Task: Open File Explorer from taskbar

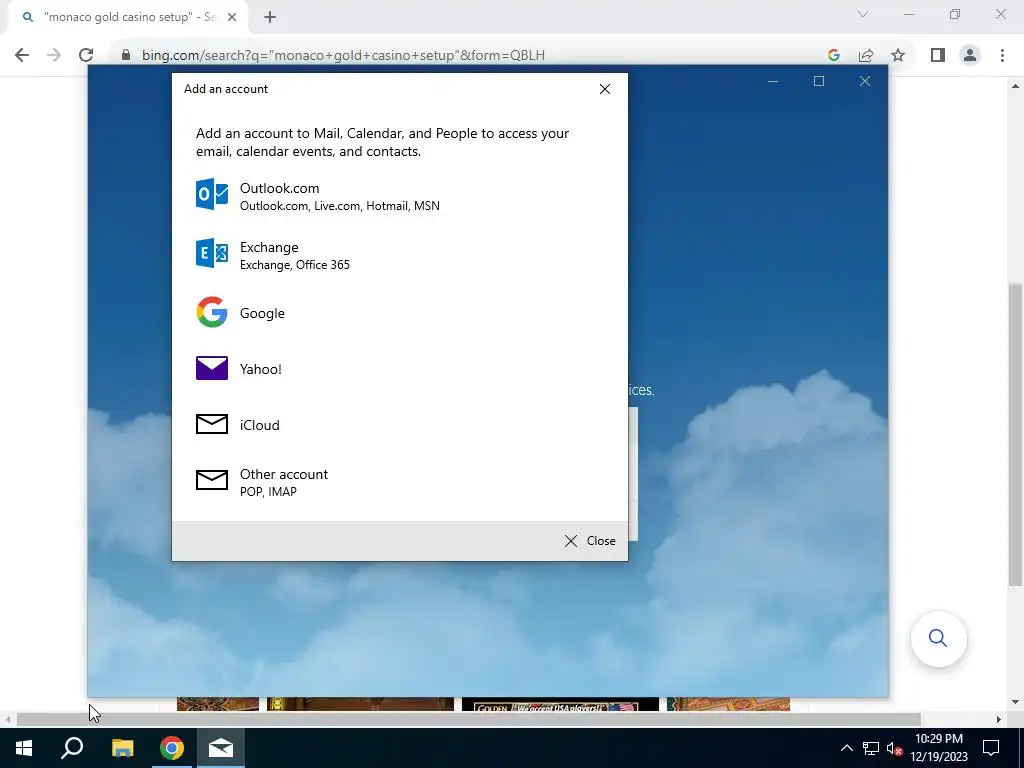Action: click(x=122, y=748)
